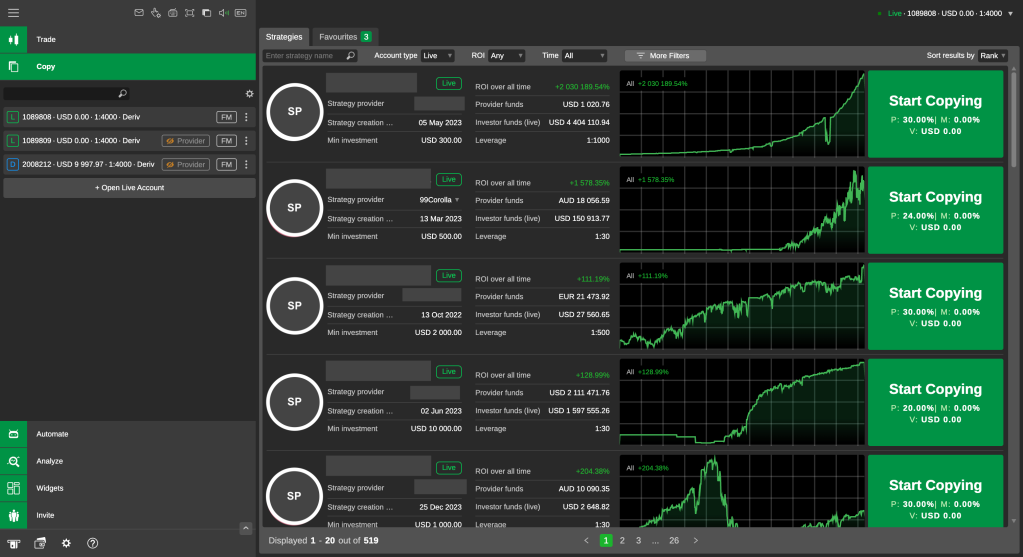The height and width of the screenshot is (557, 1023).
Task: Click the layout windows icon in top toolbar
Action: 206,12
